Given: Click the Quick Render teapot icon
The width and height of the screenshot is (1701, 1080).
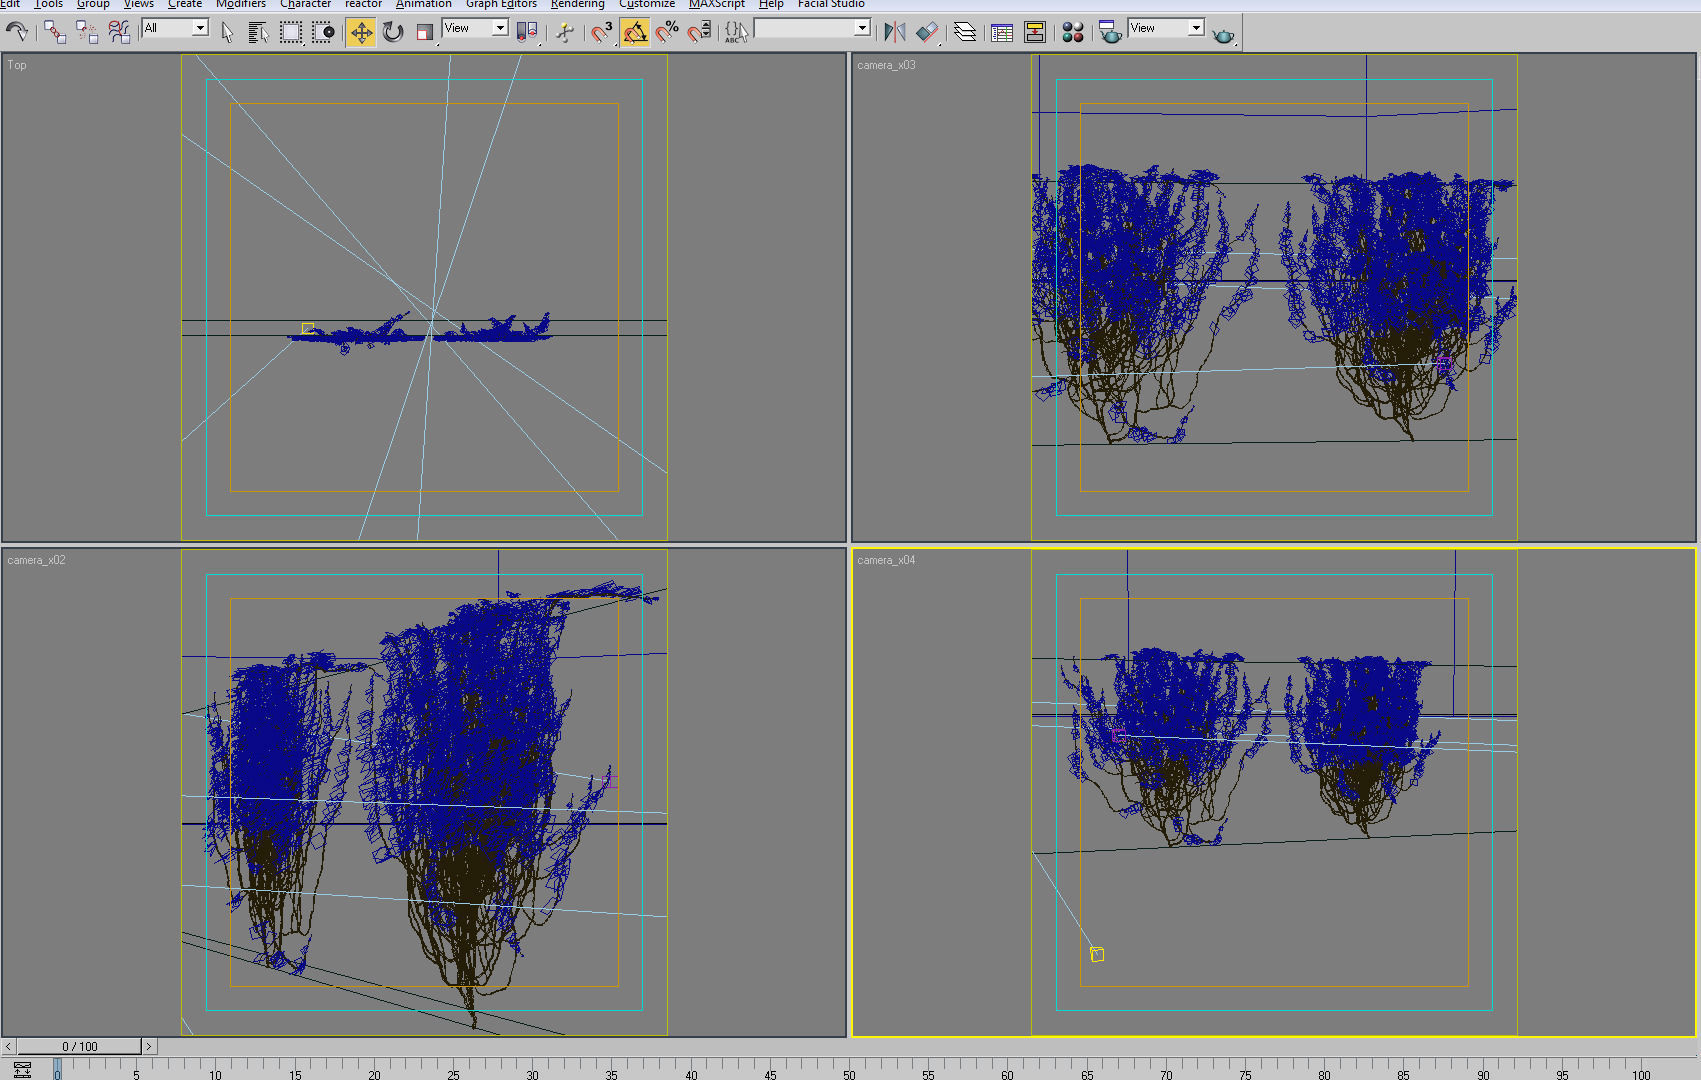Looking at the screenshot, I should [x=1223, y=34].
